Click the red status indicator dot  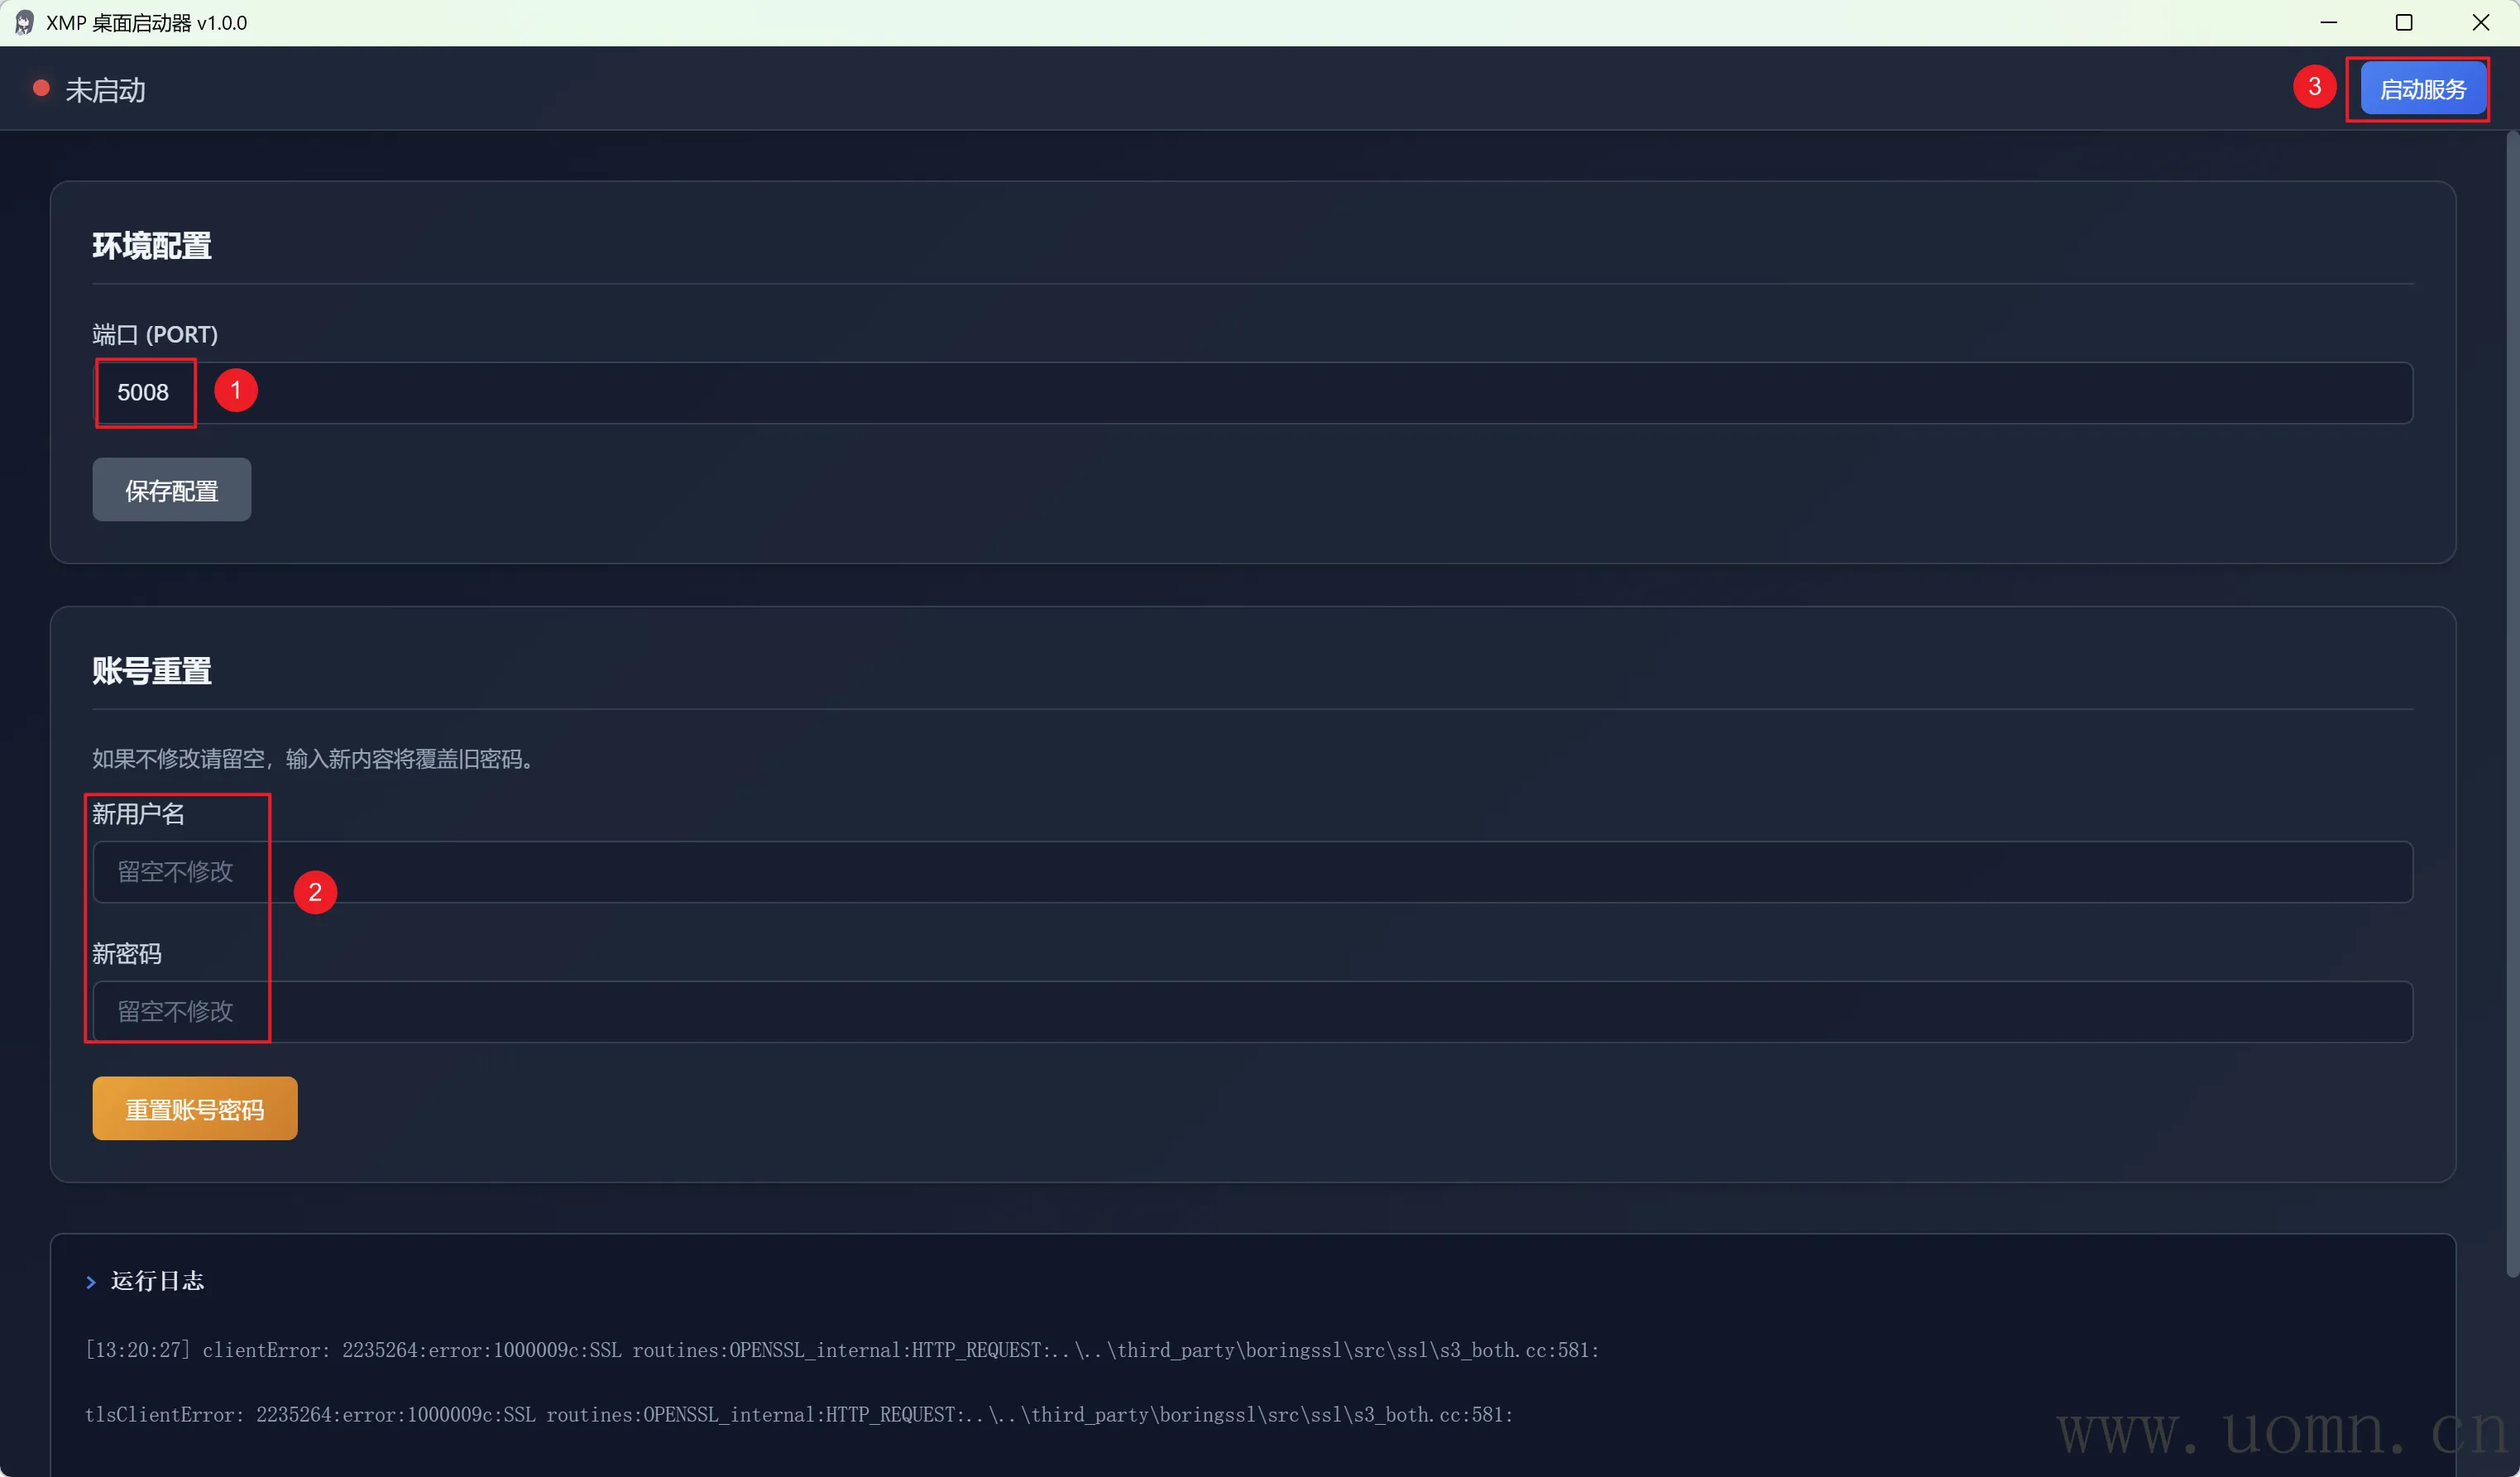[x=41, y=89]
